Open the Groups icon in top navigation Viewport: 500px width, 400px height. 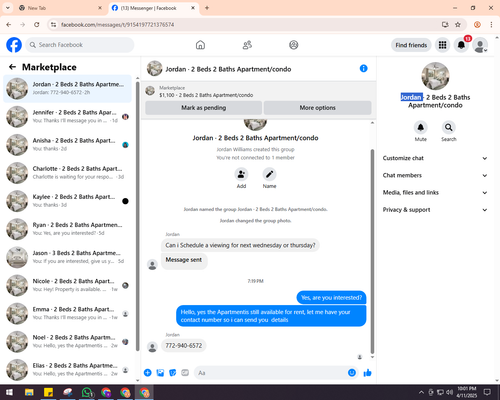(x=294, y=45)
